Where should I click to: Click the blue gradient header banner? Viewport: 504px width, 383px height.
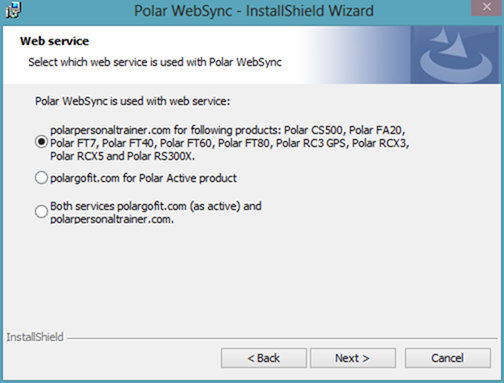pyautogui.click(x=252, y=55)
